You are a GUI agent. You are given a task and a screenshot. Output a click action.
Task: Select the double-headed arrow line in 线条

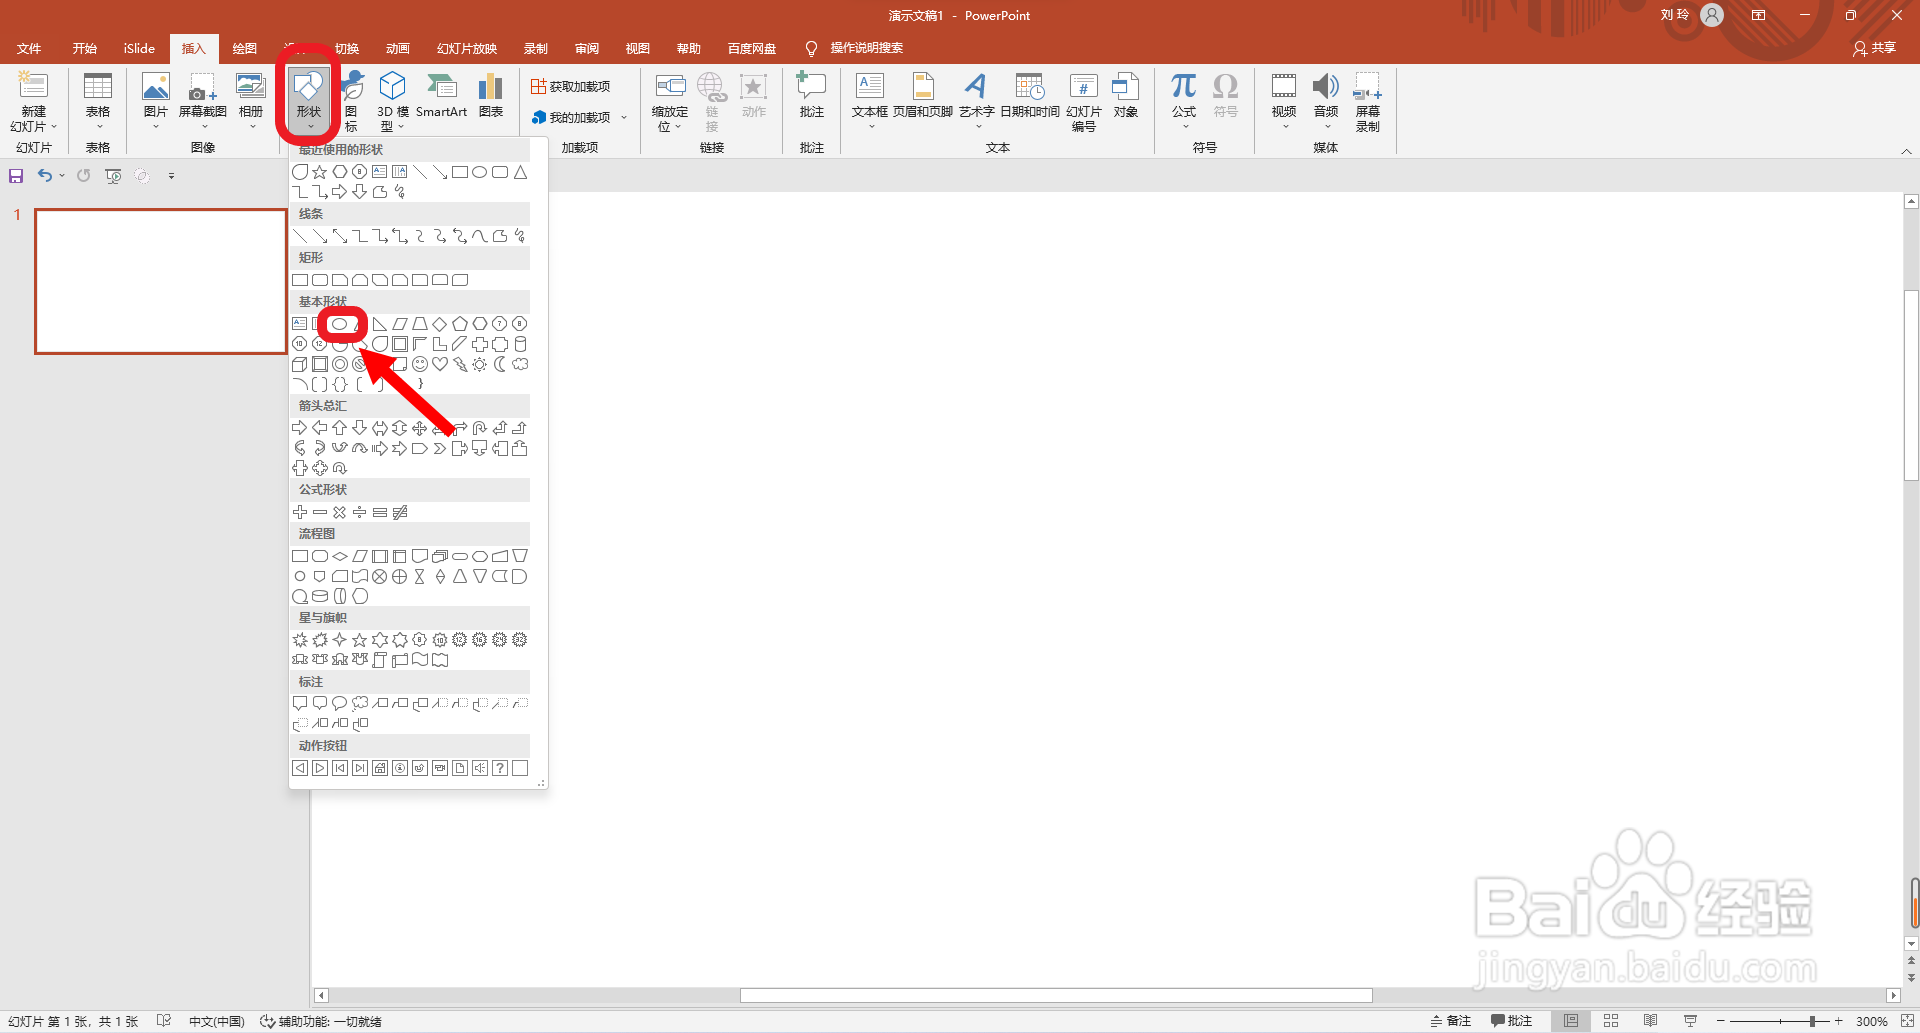tap(340, 236)
